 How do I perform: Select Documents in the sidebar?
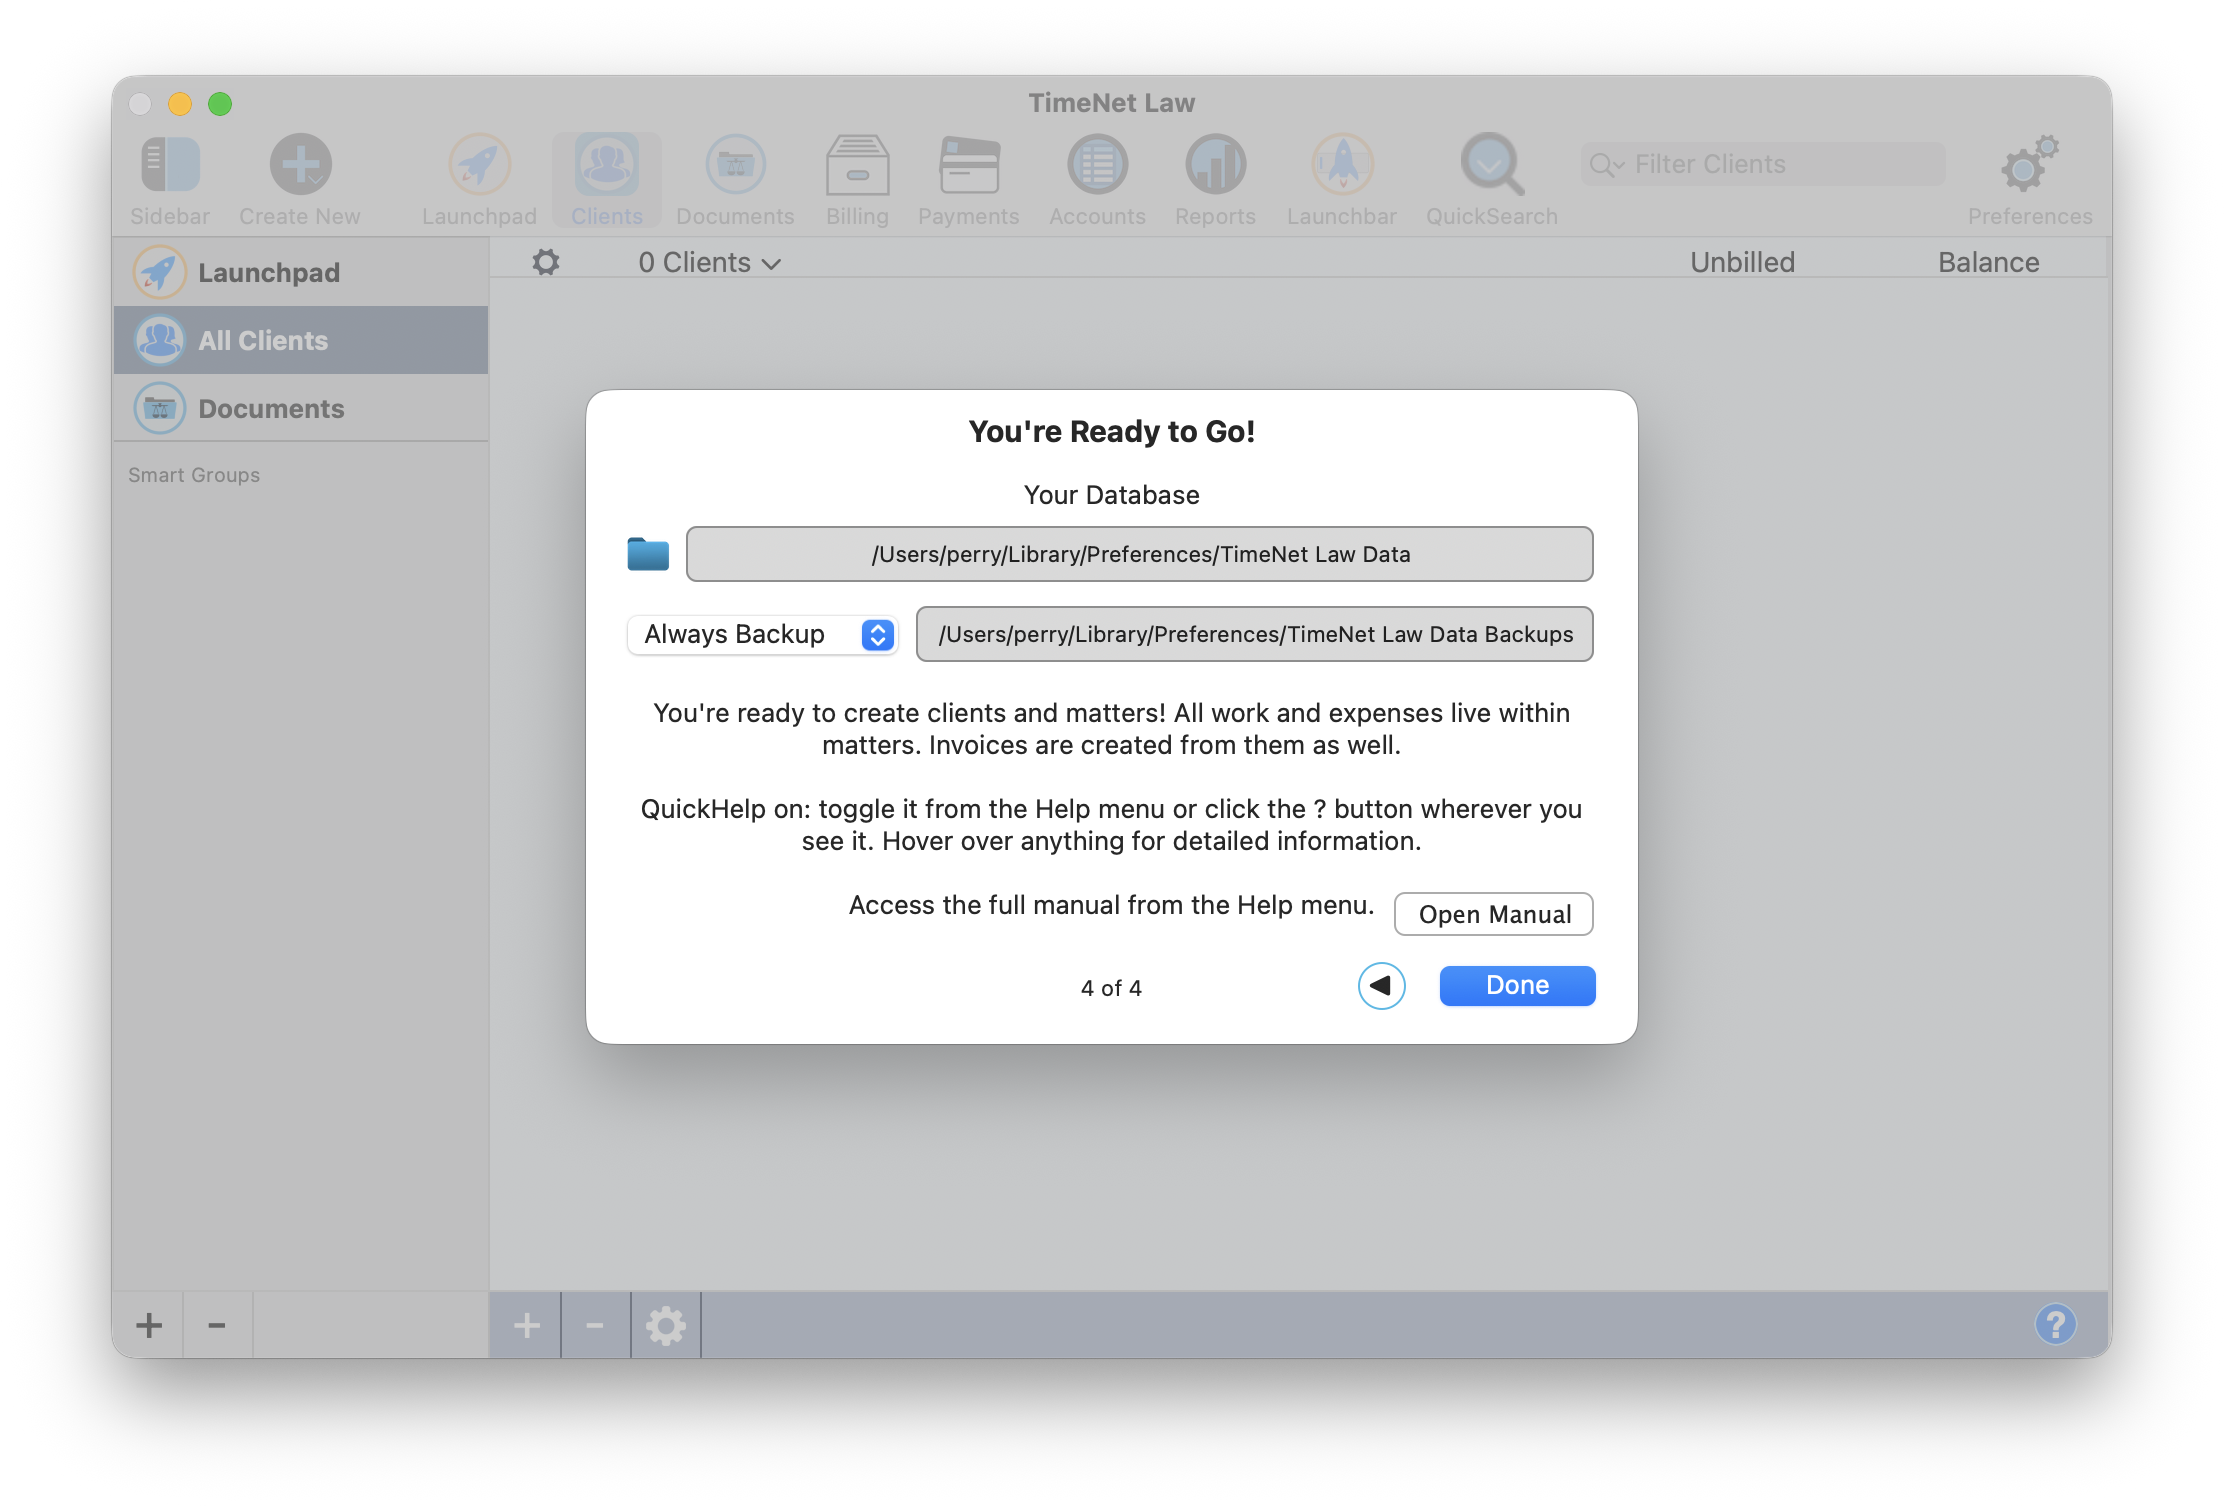tap(301, 408)
